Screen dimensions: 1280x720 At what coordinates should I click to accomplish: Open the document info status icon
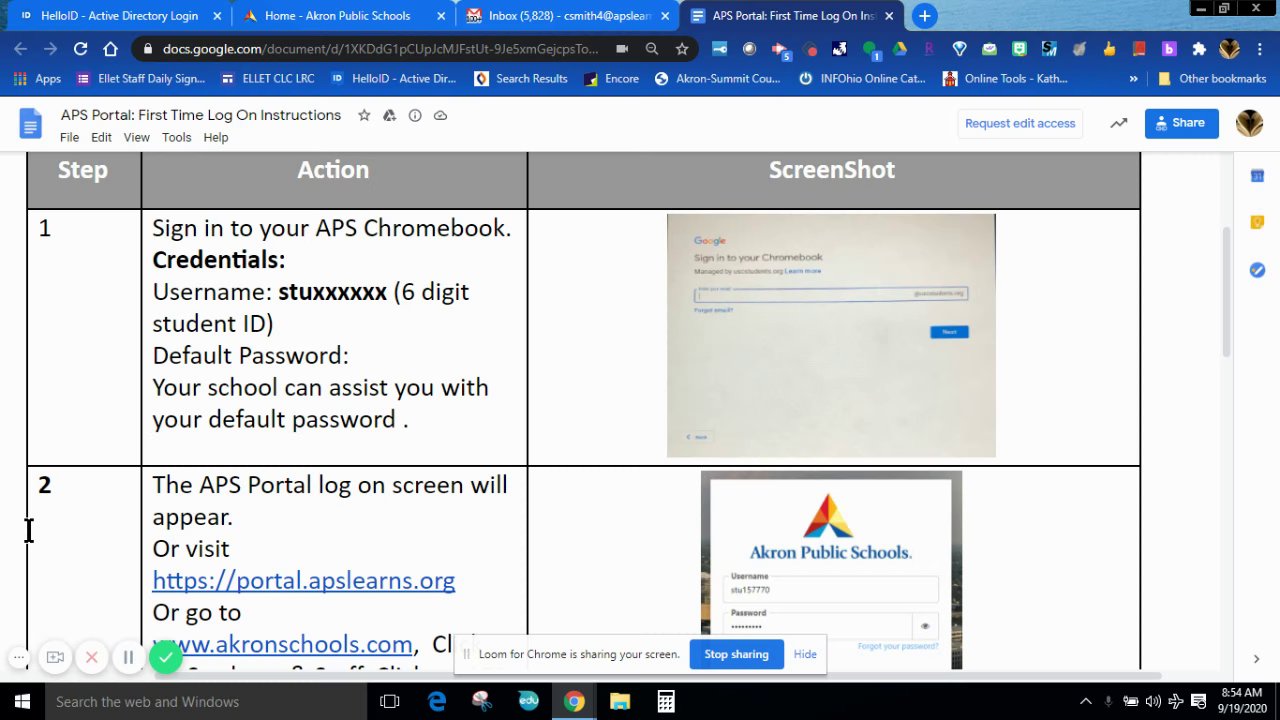click(415, 115)
